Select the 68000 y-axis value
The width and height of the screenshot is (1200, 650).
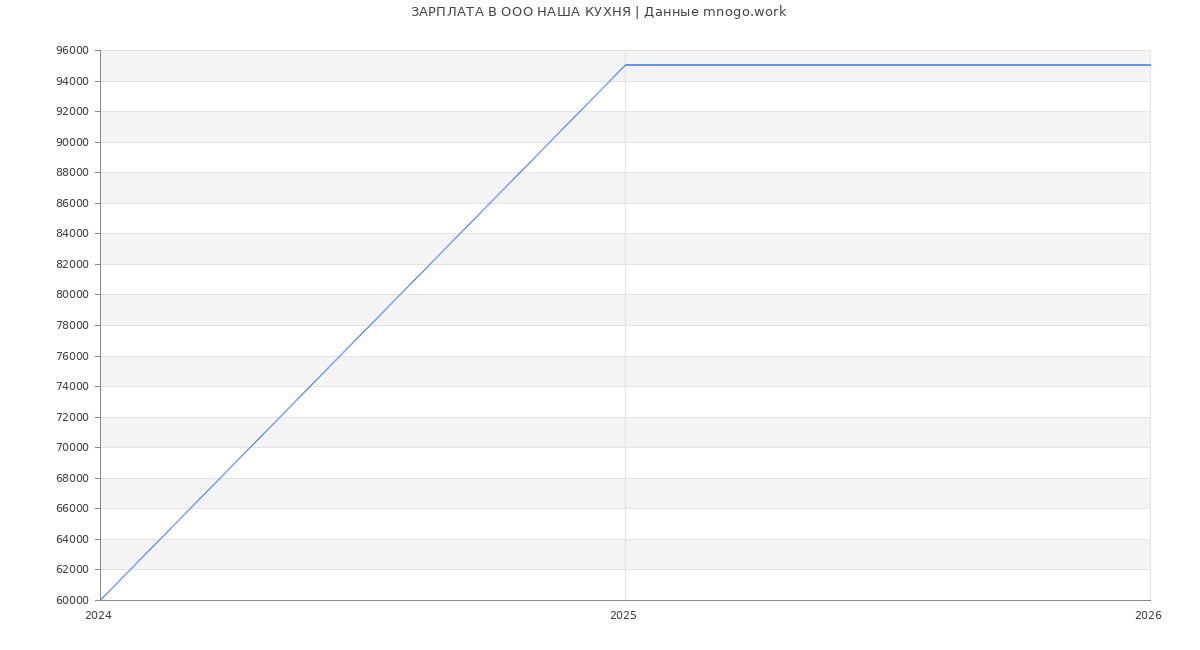tap(72, 478)
